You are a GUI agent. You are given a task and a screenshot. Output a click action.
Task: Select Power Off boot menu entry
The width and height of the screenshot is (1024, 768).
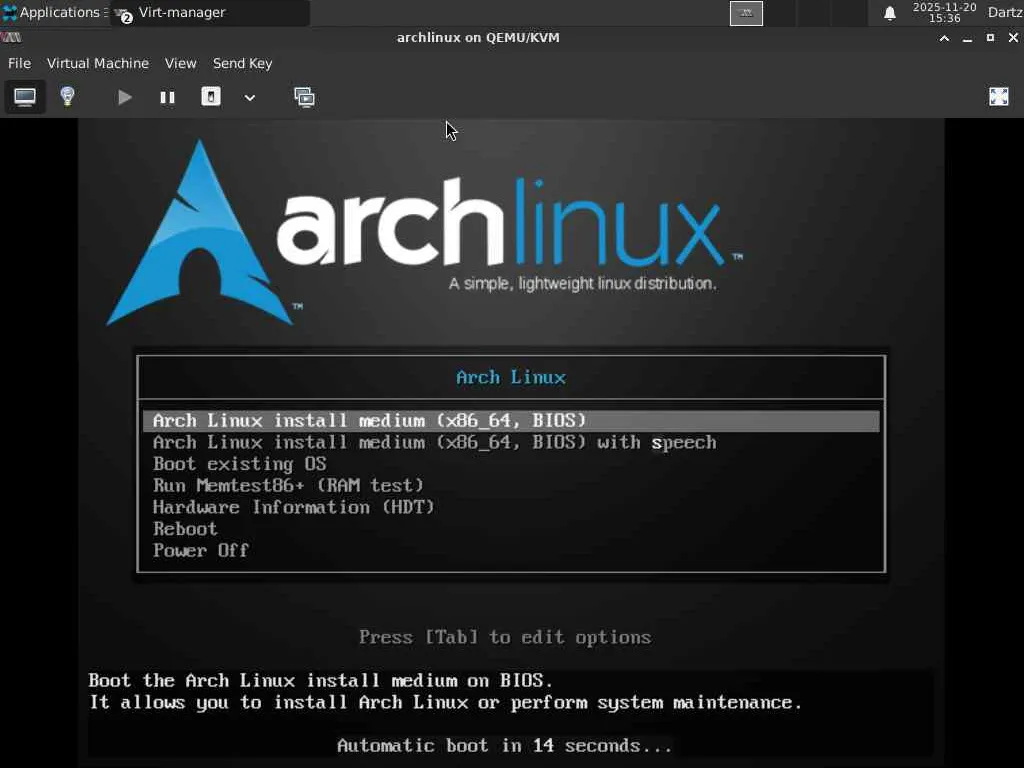[x=200, y=550]
